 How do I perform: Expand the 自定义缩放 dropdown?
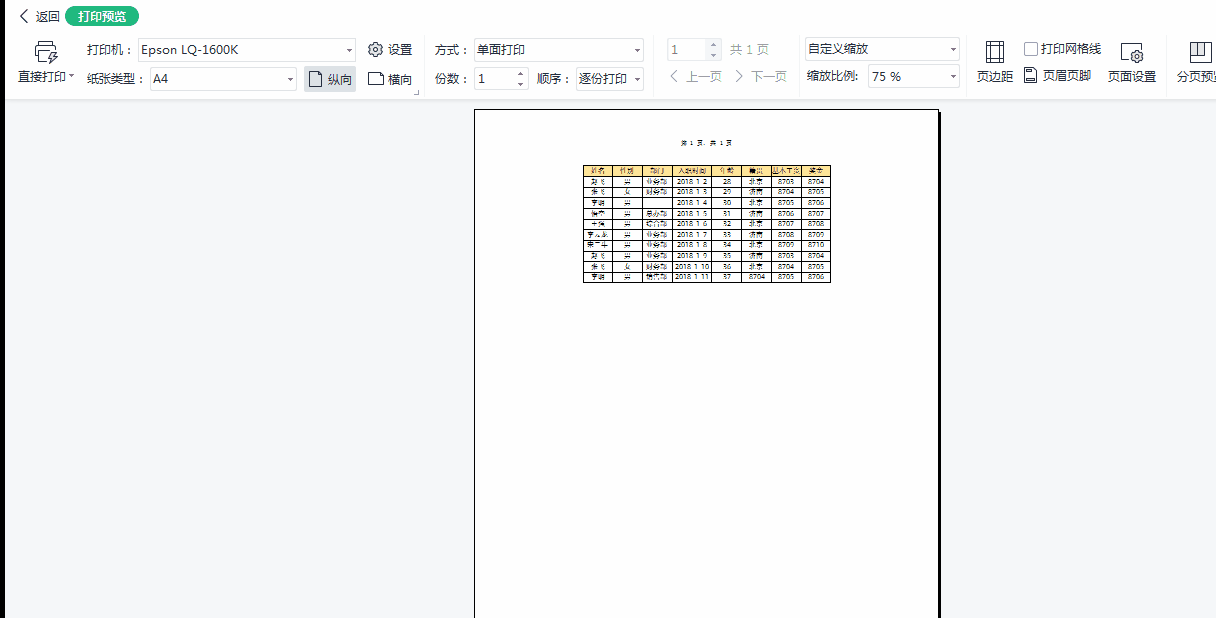point(881,48)
